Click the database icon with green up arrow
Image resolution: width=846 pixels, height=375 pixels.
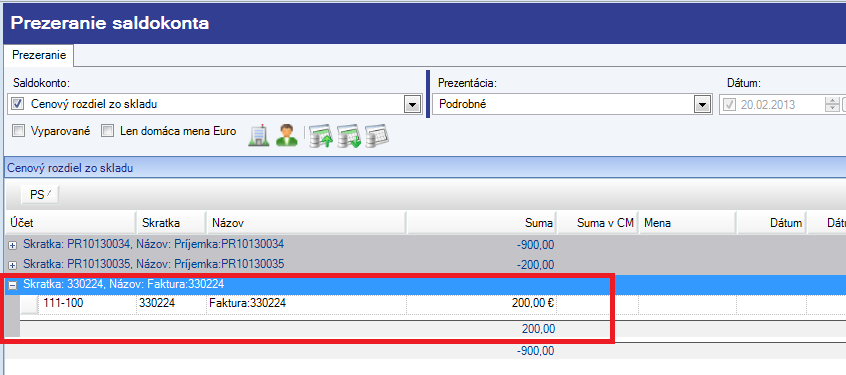click(321, 136)
